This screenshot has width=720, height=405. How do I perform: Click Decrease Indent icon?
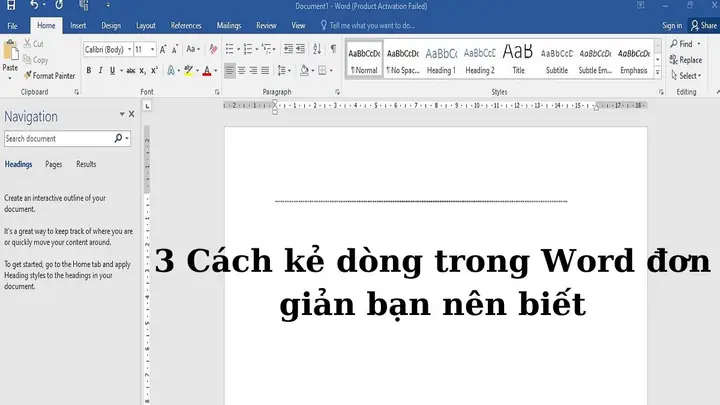tap(288, 49)
